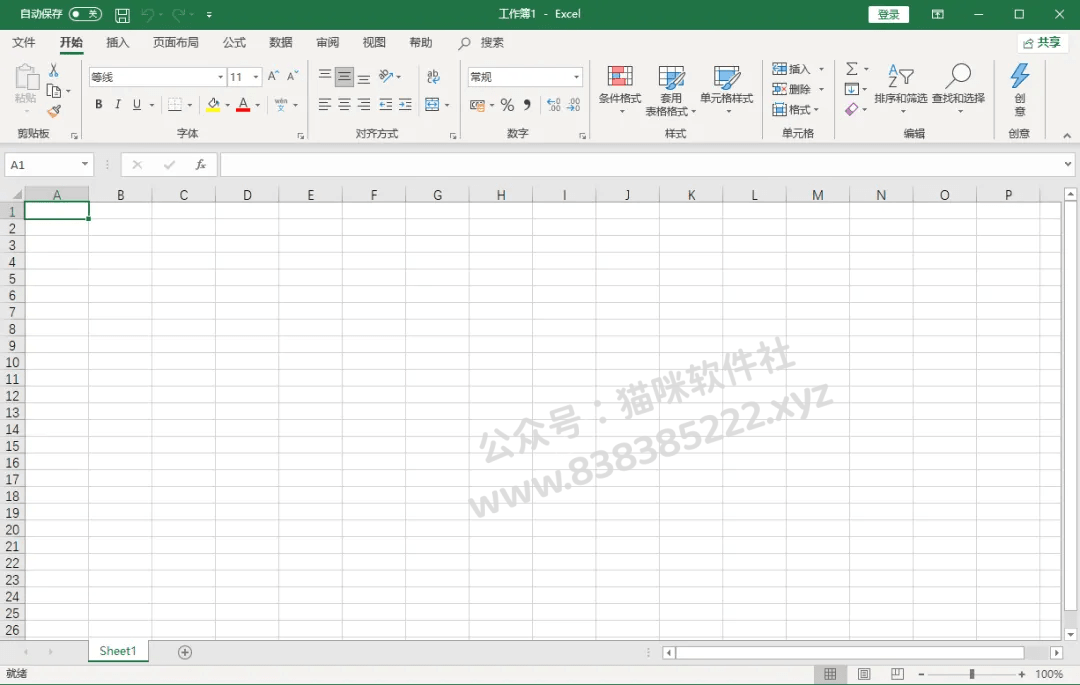Click 格式 Format cells button
This screenshot has width=1080, height=685.
[796, 109]
